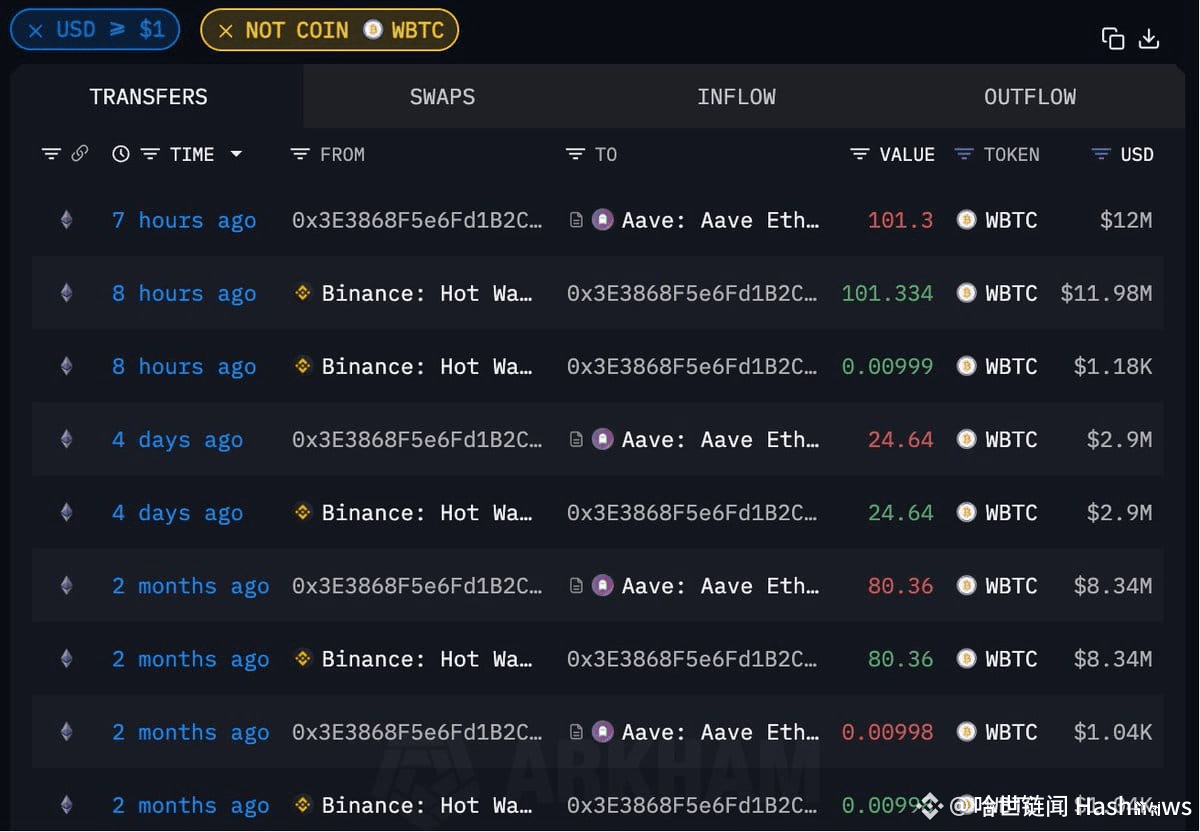1200x832 pixels.
Task: Click Binance logo in green 24.64 row
Action: coord(303,512)
